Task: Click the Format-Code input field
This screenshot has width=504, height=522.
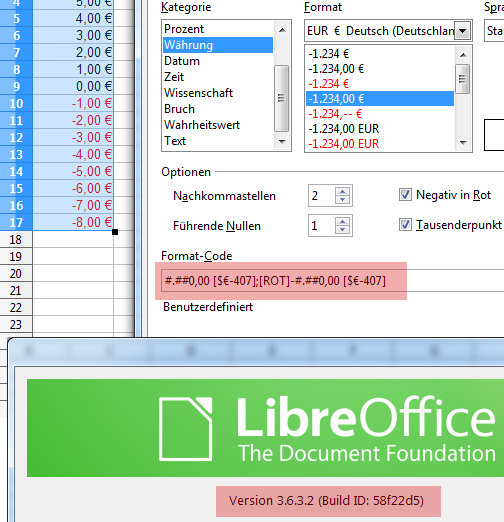Action: (x=333, y=280)
